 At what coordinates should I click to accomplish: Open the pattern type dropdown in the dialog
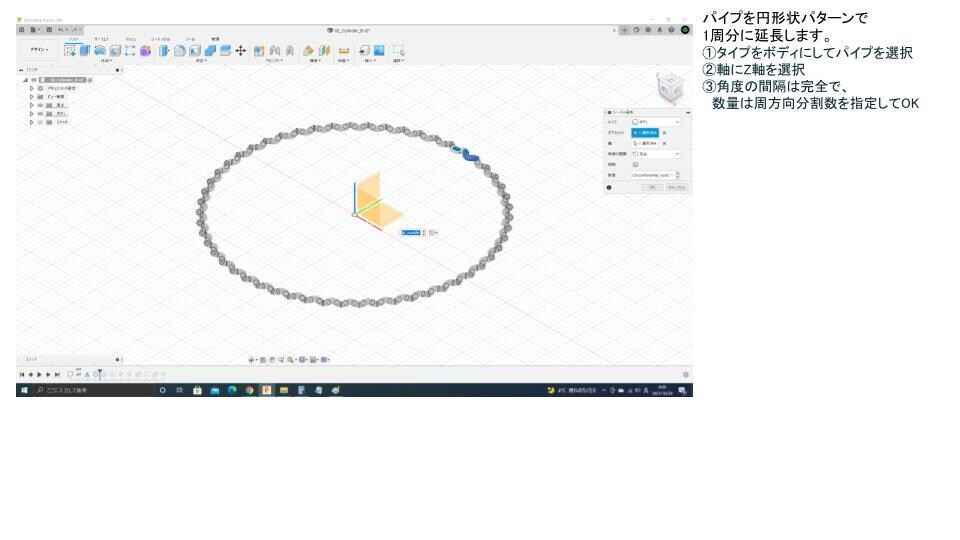[x=656, y=122]
